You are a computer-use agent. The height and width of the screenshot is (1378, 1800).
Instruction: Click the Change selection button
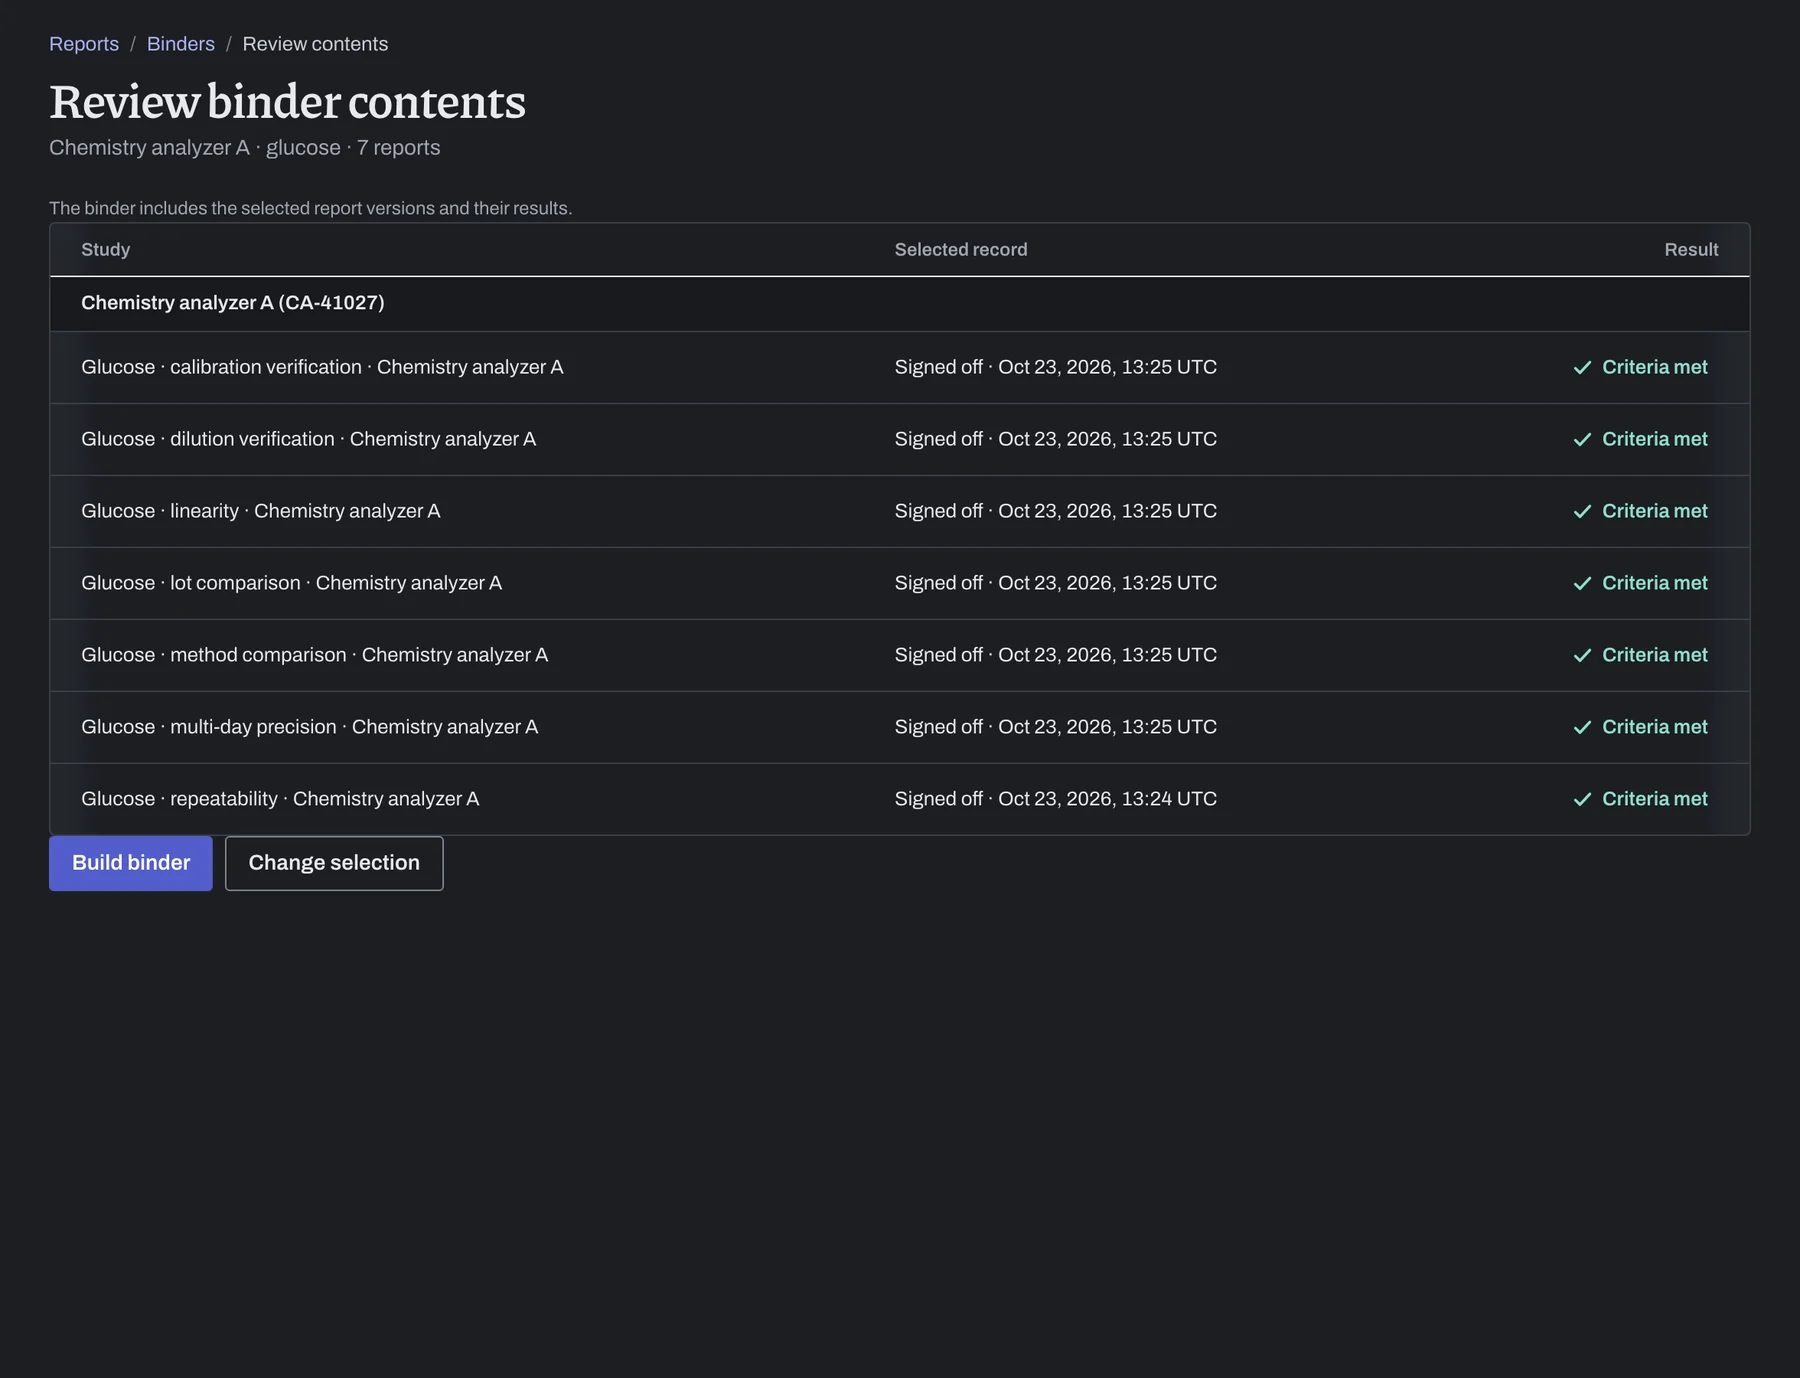[334, 863]
